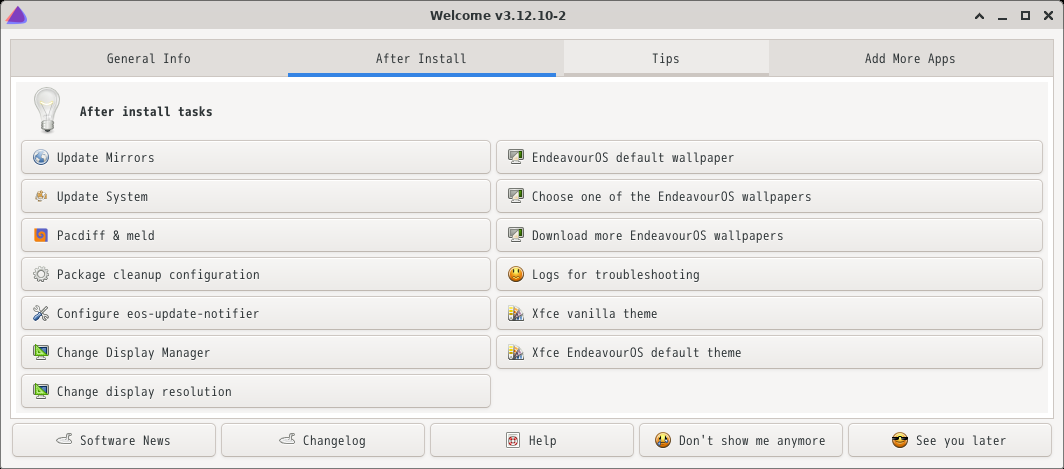Image resolution: width=1064 pixels, height=469 pixels.
Task: Click the wrench icon for eos-update-notifier
Action: (x=41, y=314)
